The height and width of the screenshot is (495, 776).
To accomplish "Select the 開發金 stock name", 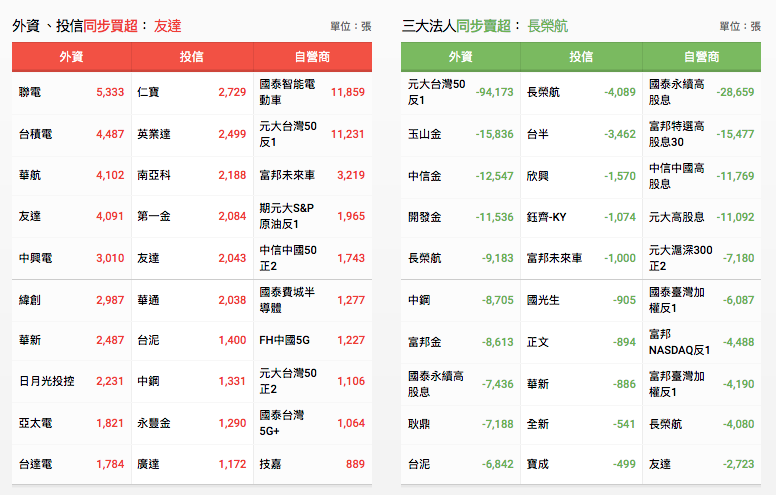I will [x=425, y=217].
